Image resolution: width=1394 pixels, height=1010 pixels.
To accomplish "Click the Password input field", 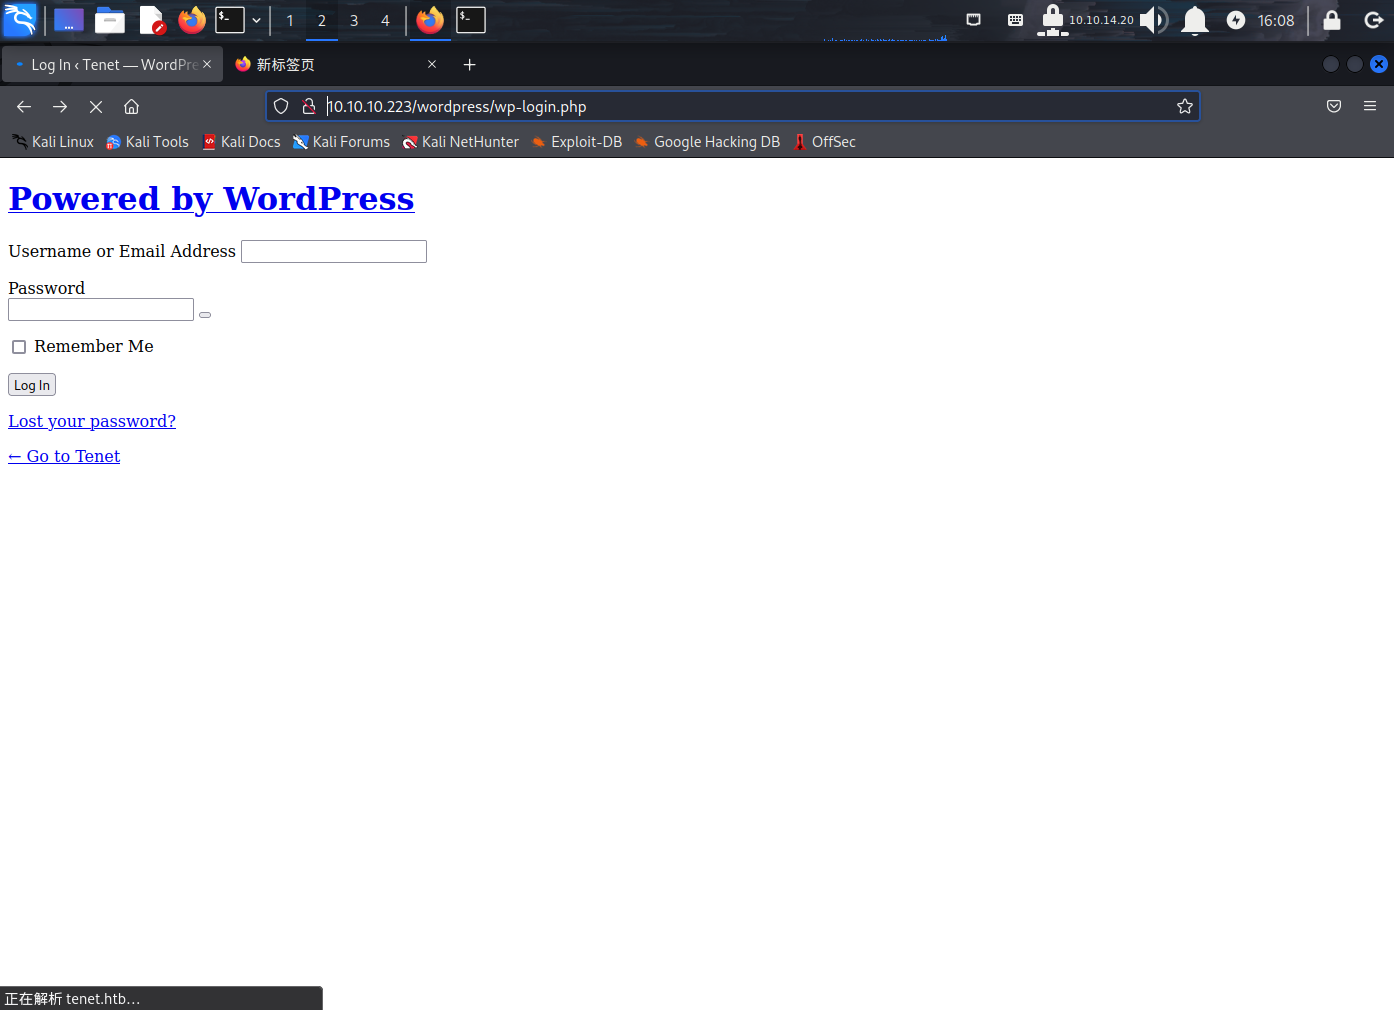I will click(x=101, y=310).
